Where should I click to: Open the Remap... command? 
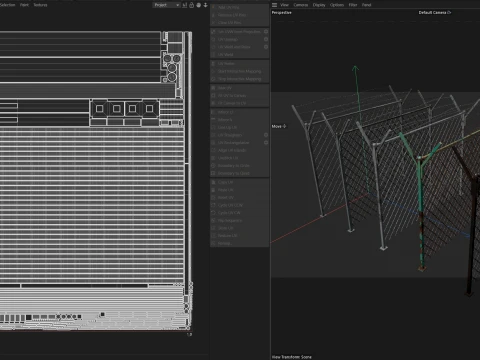[x=240, y=243]
